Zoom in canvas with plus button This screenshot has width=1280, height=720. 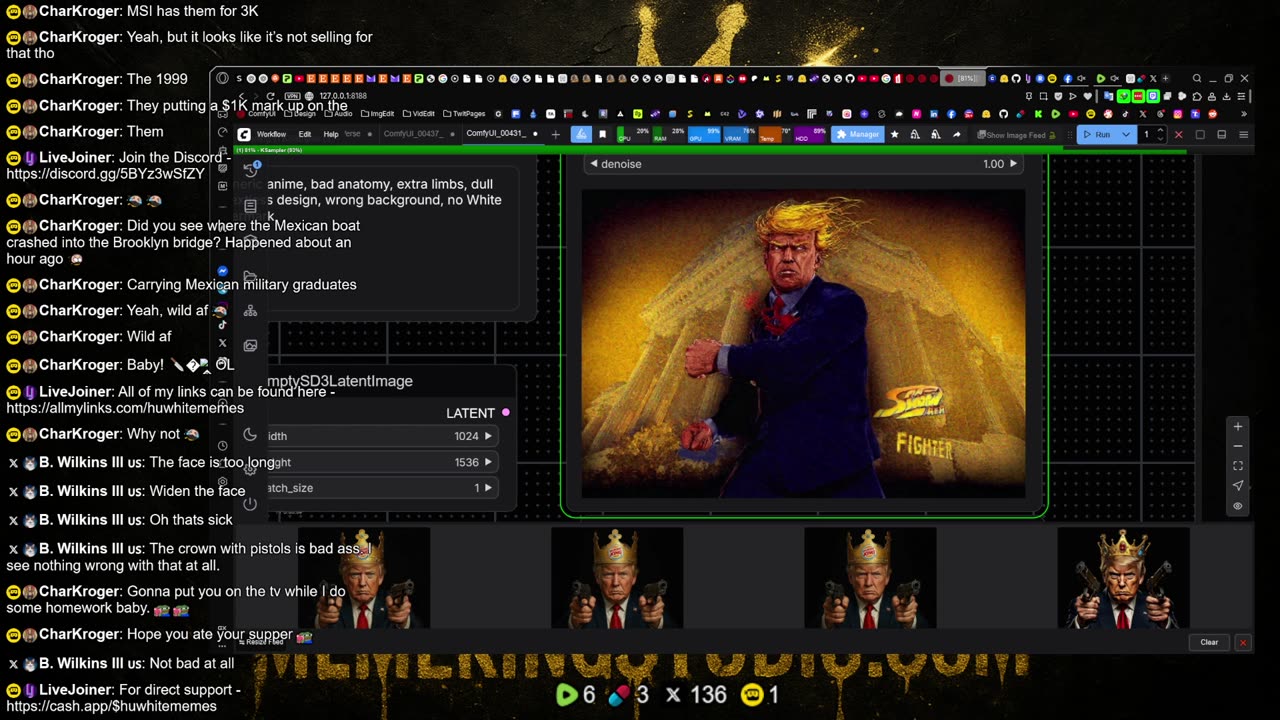(1238, 427)
